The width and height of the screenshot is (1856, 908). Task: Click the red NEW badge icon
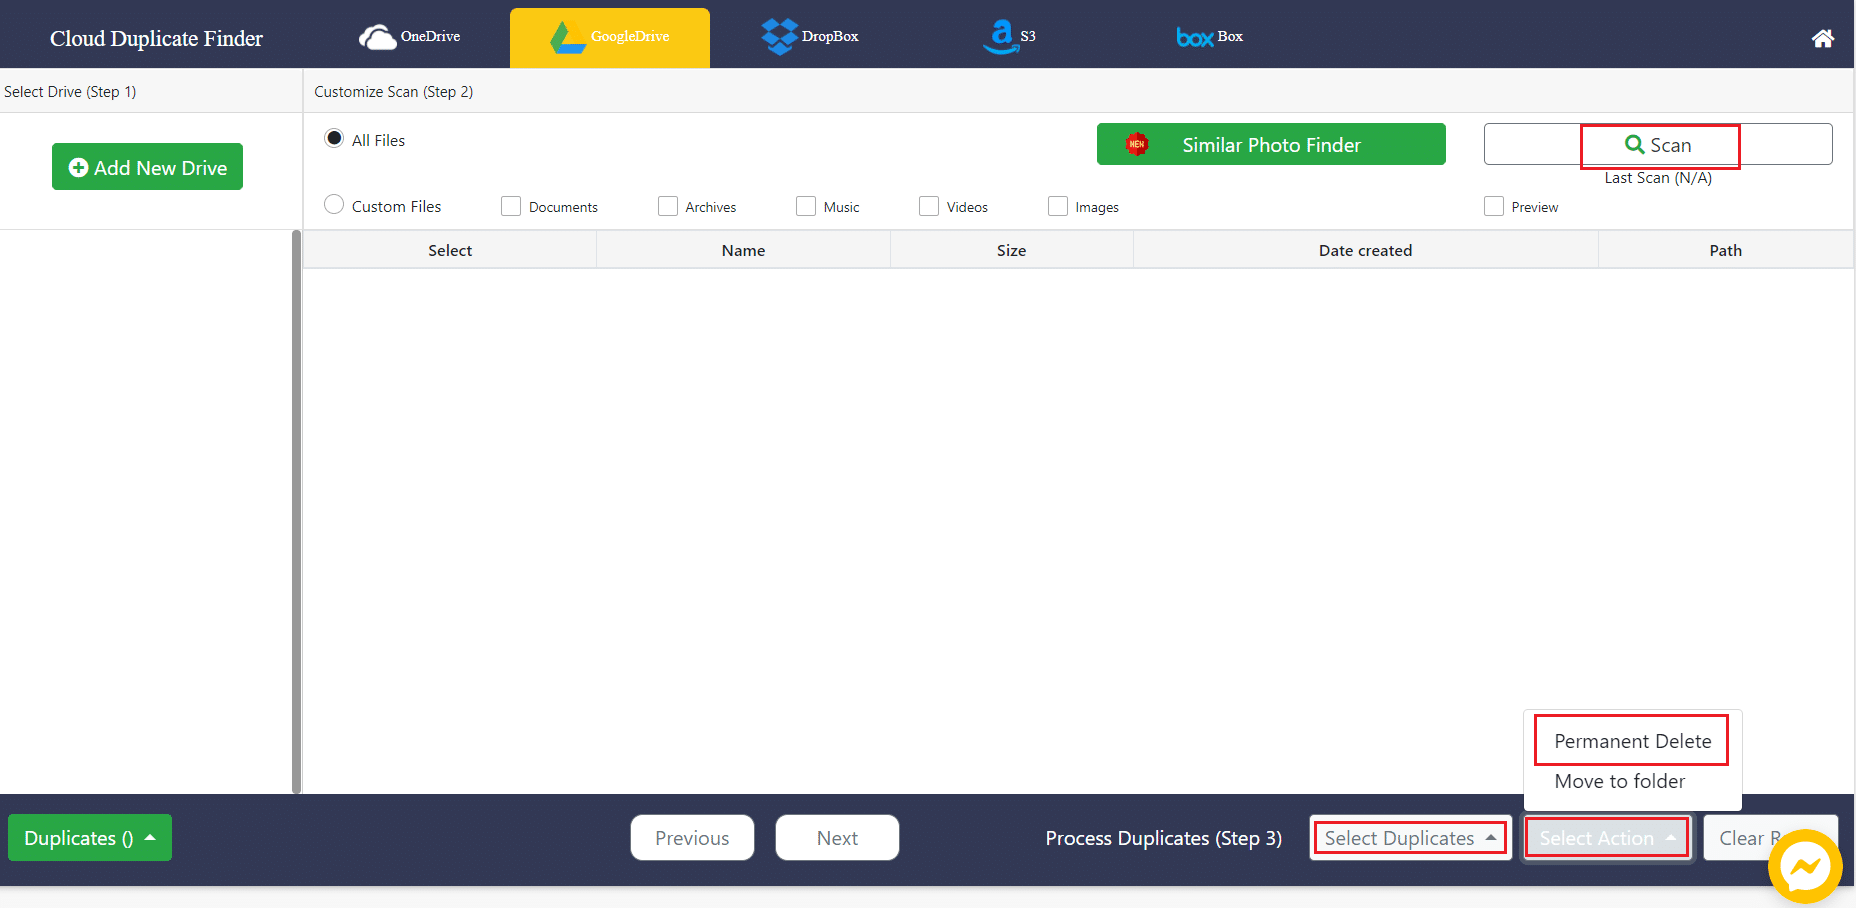click(x=1137, y=144)
